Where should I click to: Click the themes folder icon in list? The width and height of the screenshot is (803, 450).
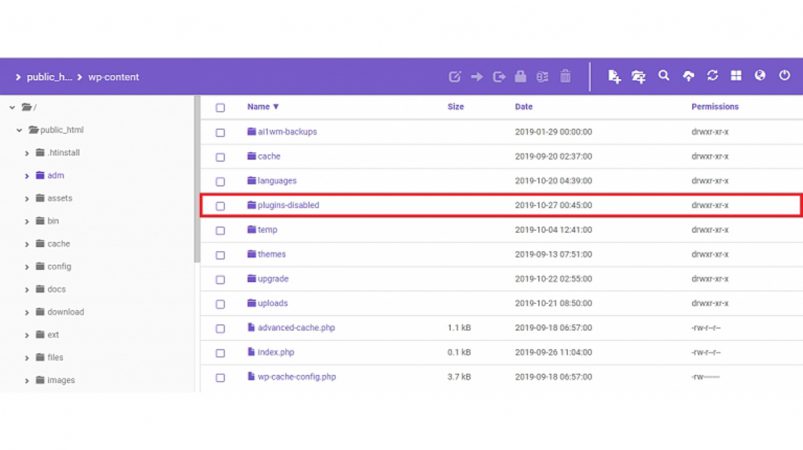pyautogui.click(x=251, y=254)
